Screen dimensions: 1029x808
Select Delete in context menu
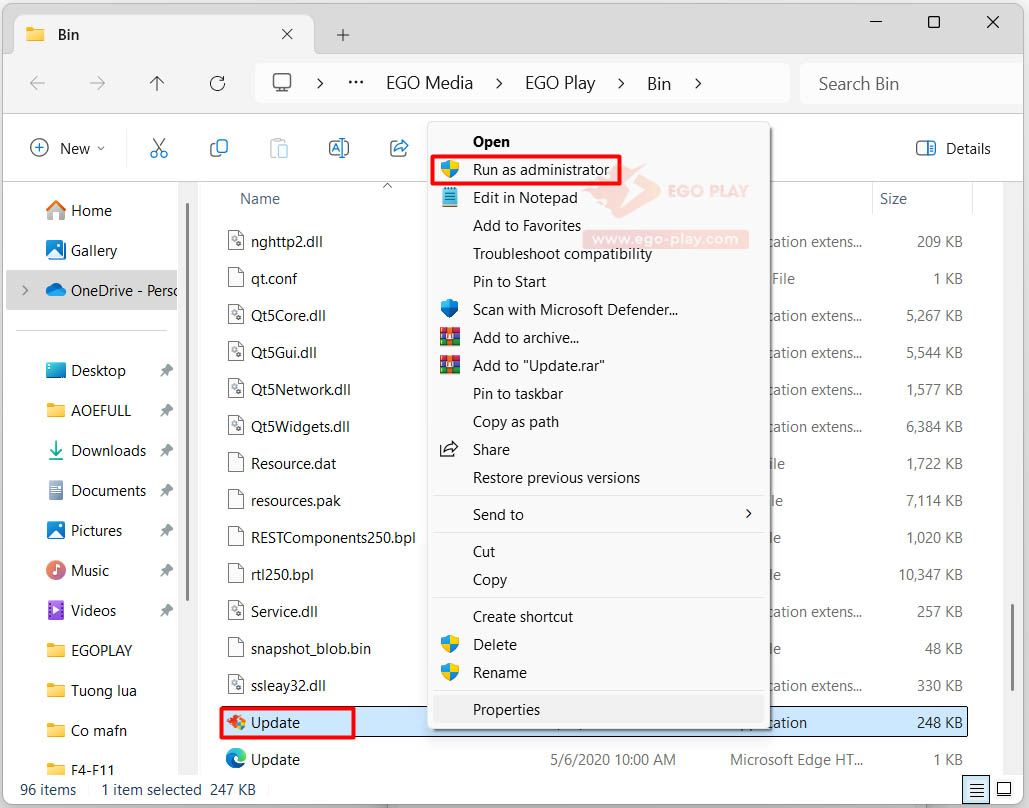598,645
